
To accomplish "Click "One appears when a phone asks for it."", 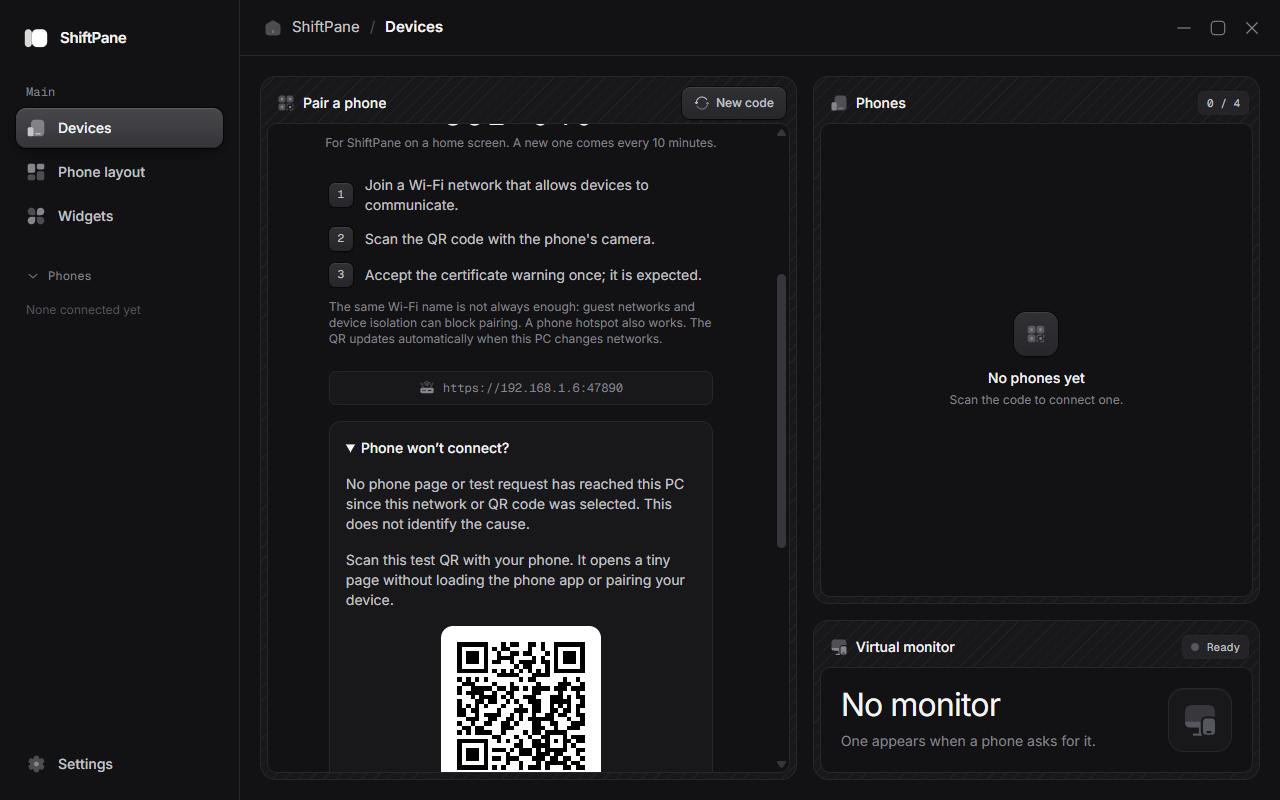I will (x=968, y=742).
